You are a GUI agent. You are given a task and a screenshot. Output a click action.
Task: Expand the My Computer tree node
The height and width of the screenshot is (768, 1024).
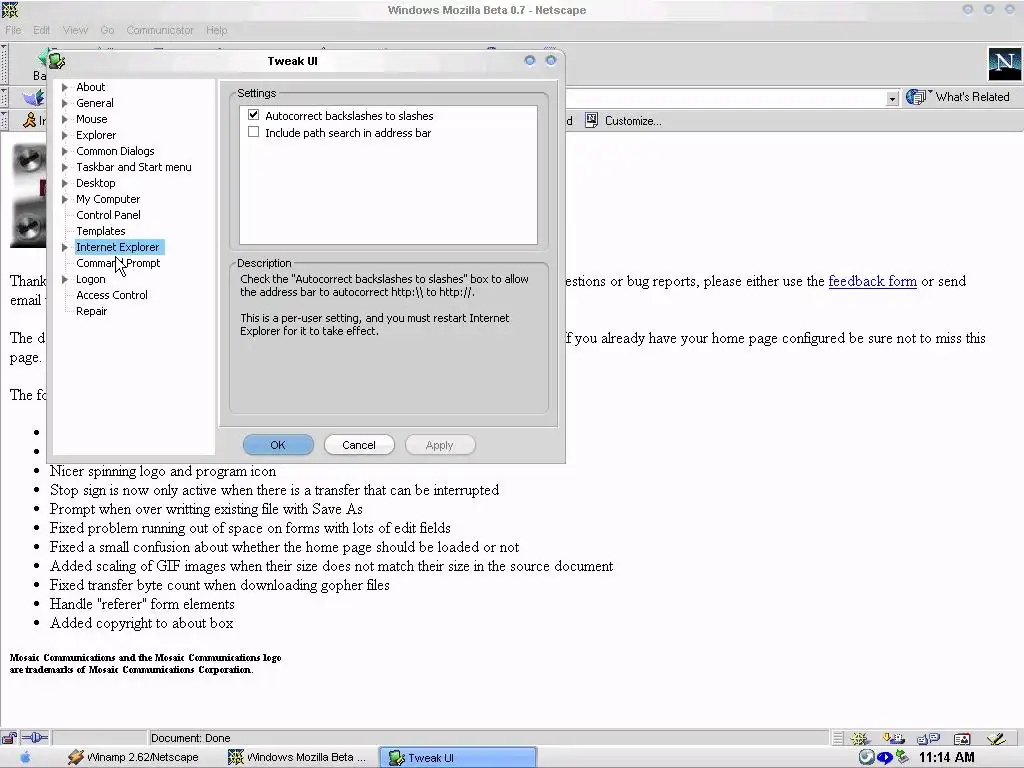click(x=65, y=199)
